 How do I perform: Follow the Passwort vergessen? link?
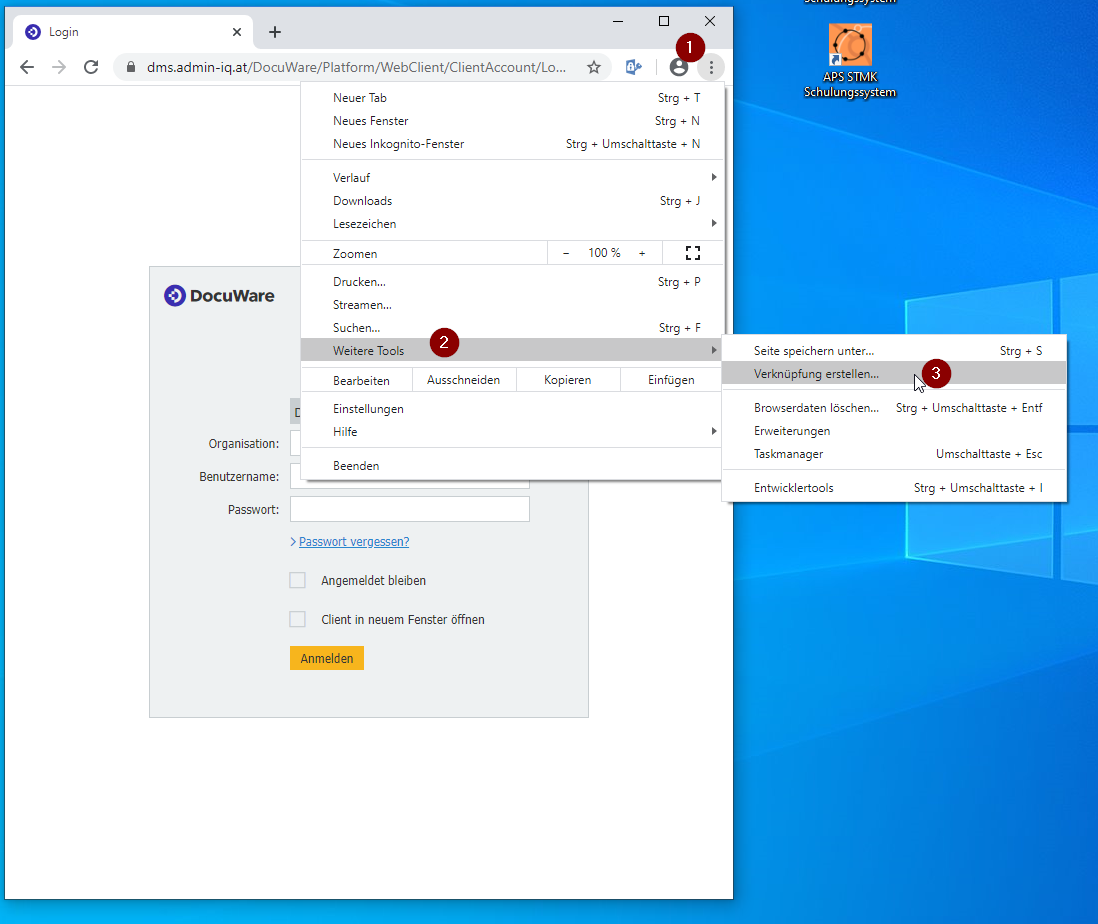[354, 542]
